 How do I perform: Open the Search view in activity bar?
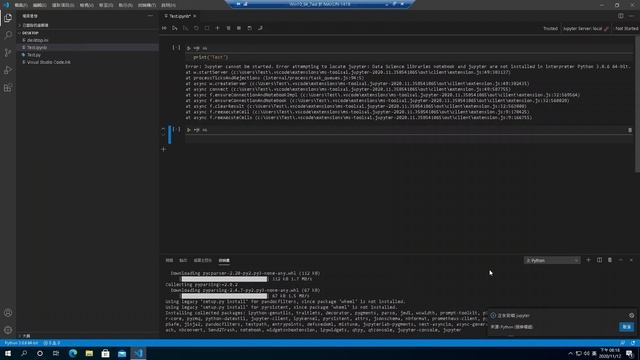click(x=8, y=35)
